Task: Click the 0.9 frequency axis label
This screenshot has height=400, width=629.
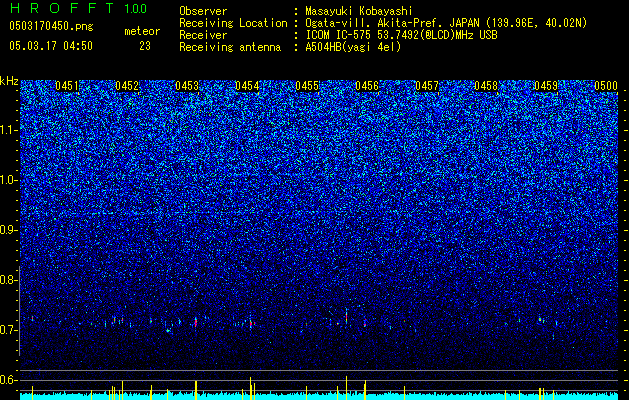Action: pyautogui.click(x=9, y=230)
